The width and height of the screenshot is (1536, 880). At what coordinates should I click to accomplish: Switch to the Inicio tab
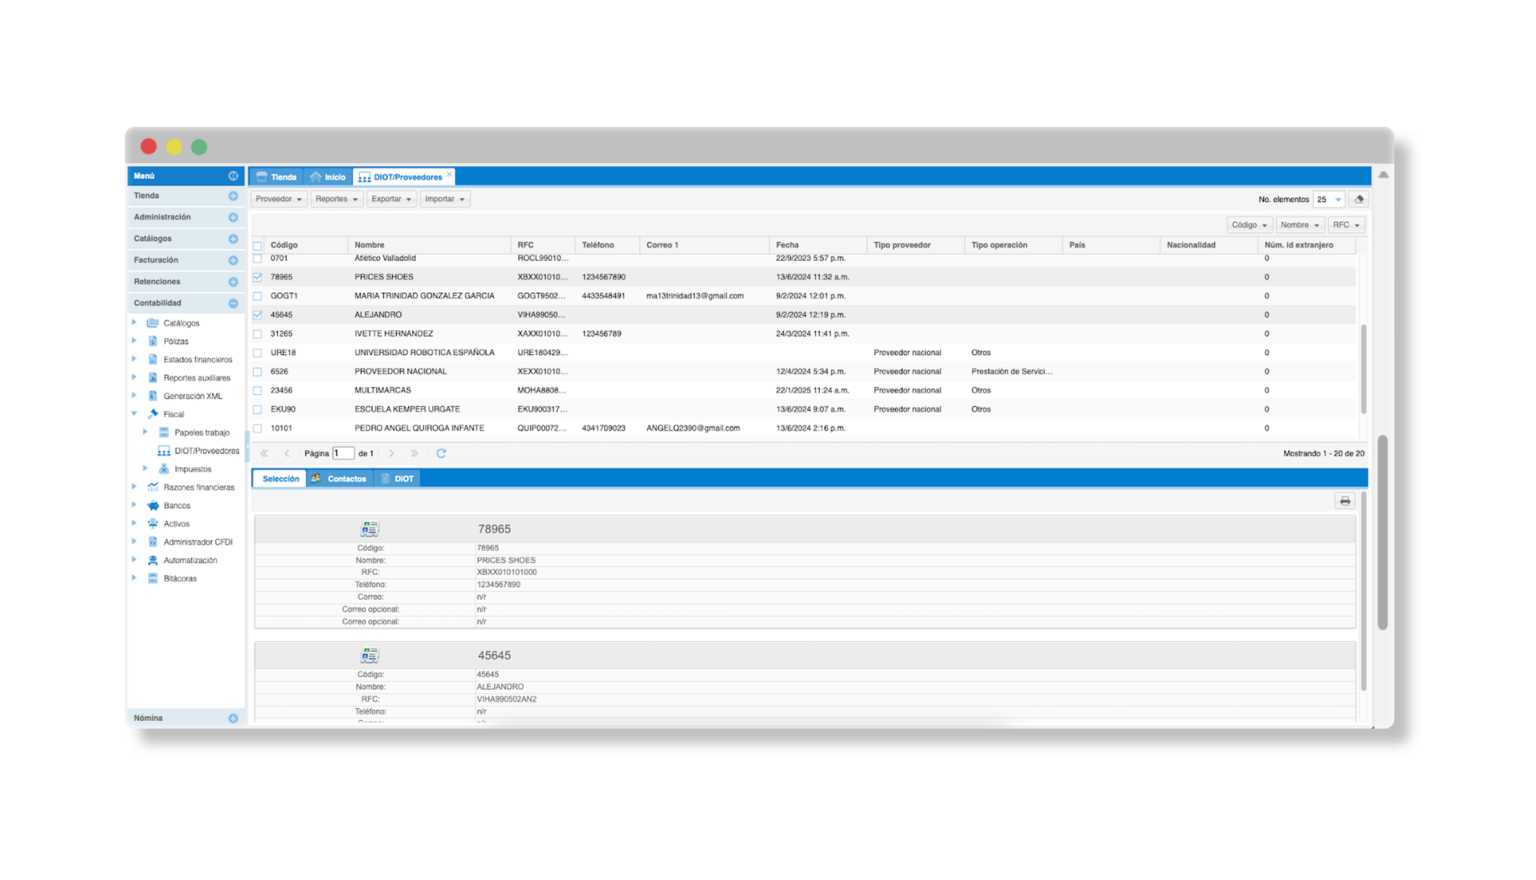(x=328, y=177)
